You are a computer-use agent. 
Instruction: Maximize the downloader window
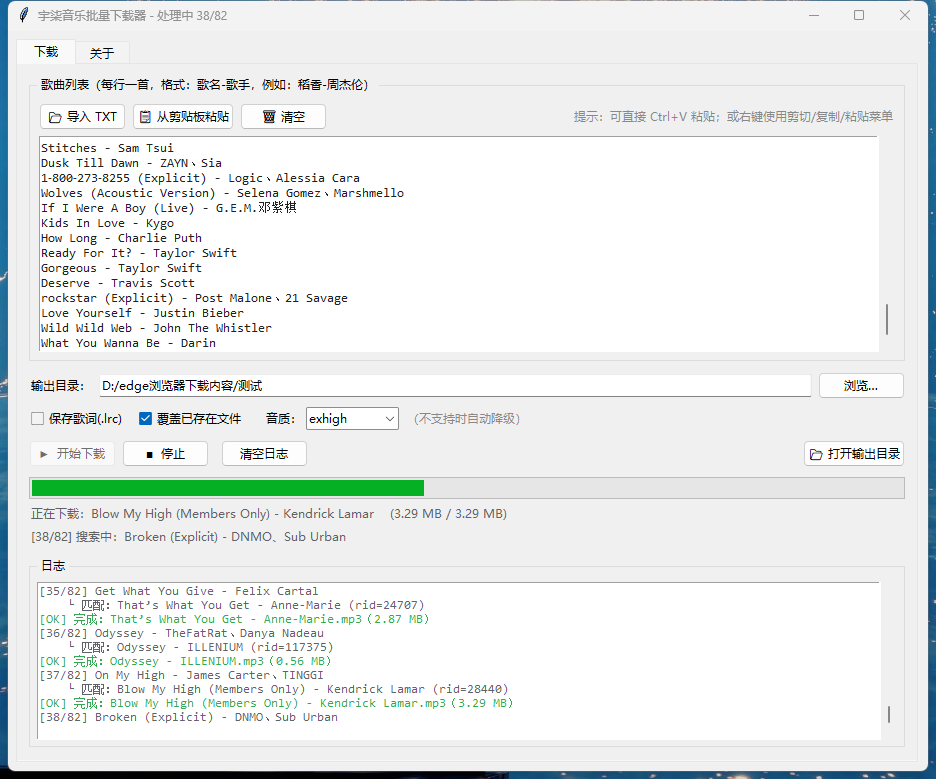[859, 15]
